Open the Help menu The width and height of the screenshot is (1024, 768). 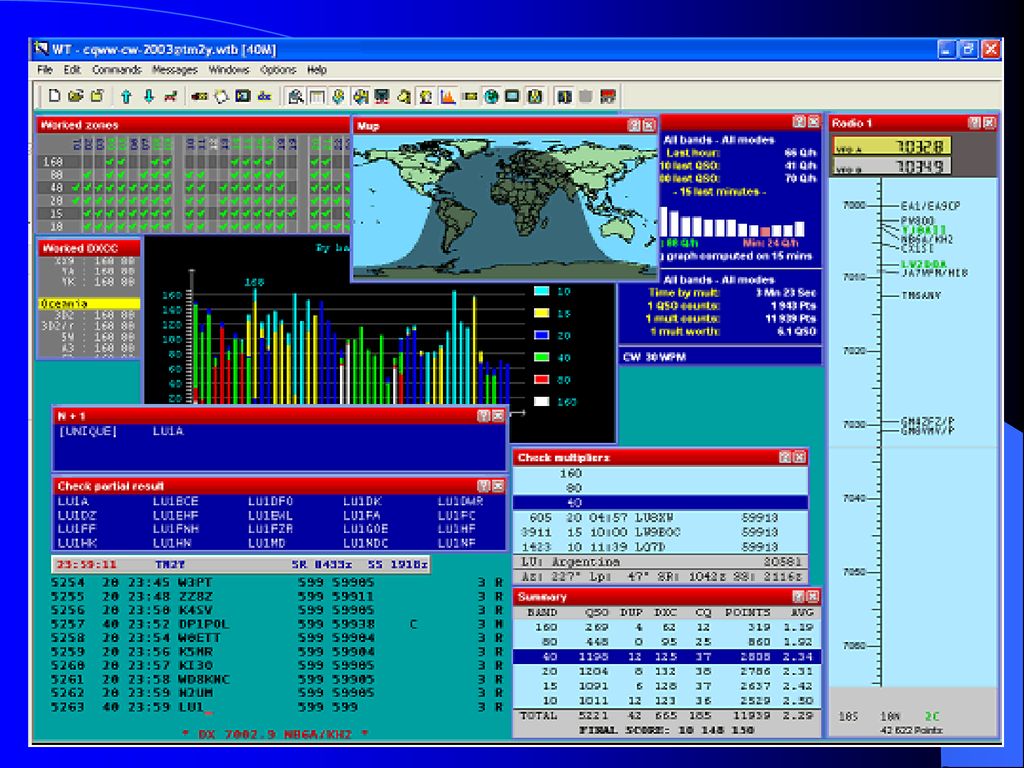pyautogui.click(x=317, y=70)
